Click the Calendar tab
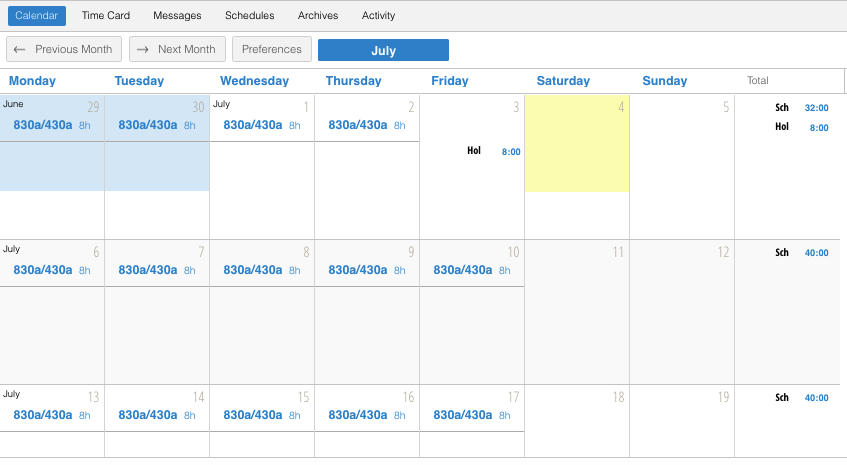Screen dimensions: 847x465 click(37, 16)
